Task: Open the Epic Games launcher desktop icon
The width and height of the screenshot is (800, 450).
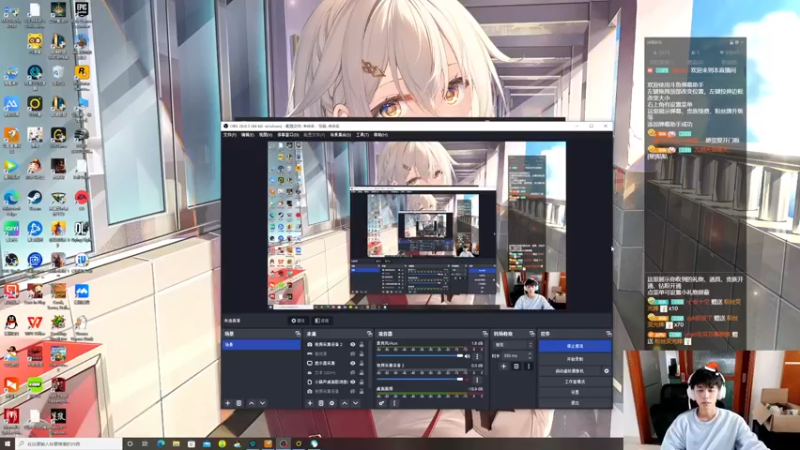Action: pos(82,12)
